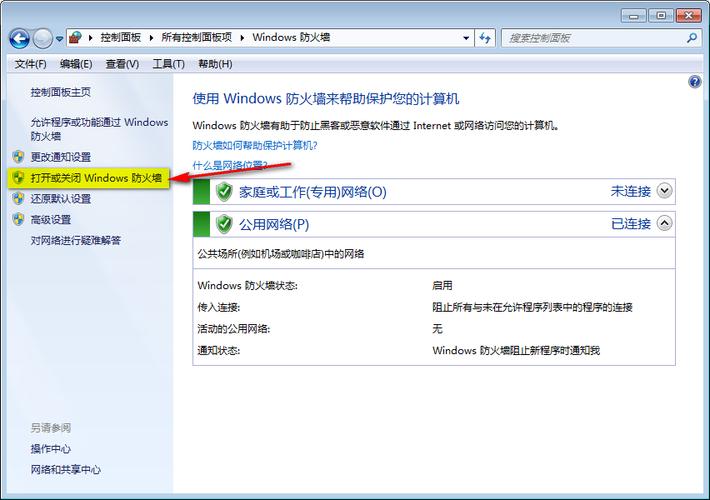Click shield icon beside 打开或关闭 Windows 防火墙
The height and width of the screenshot is (500, 710).
tap(18, 178)
